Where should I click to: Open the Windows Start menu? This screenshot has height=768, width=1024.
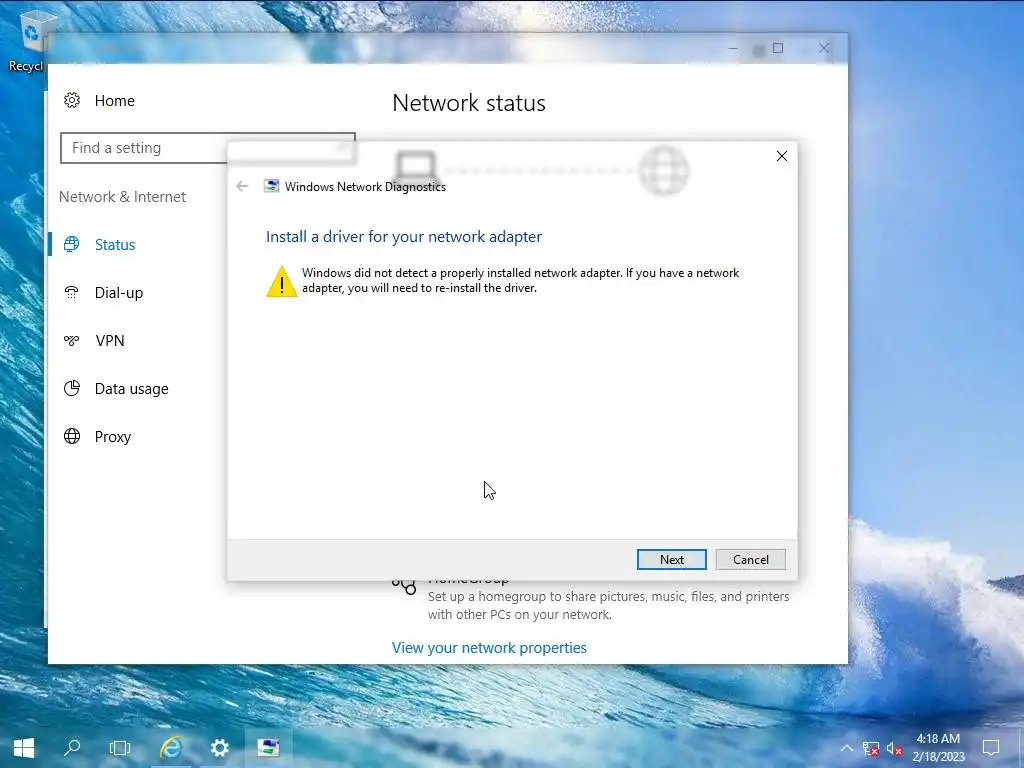coord(24,748)
